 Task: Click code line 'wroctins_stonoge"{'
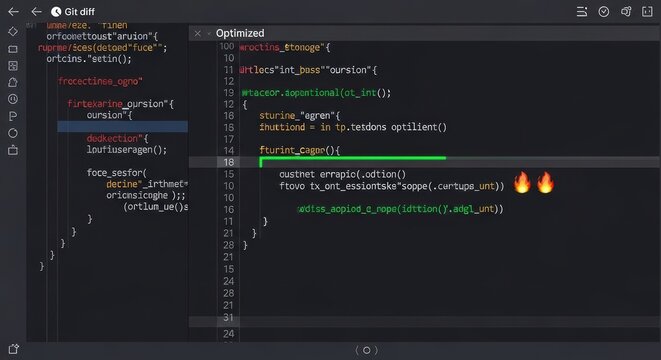coord(285,47)
